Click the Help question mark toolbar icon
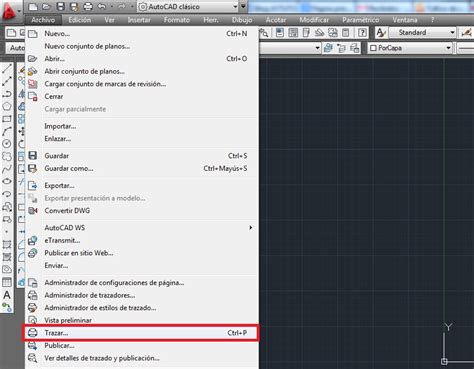Screen dimensions: 474x369 click(362, 33)
